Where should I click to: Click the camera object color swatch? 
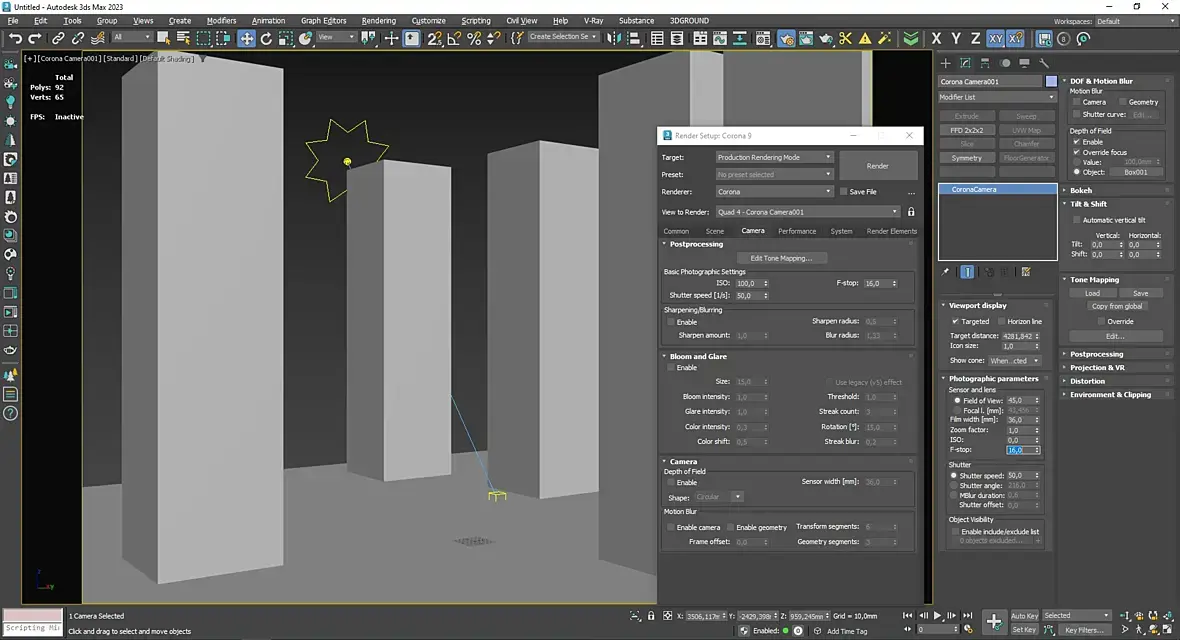click(x=1051, y=82)
